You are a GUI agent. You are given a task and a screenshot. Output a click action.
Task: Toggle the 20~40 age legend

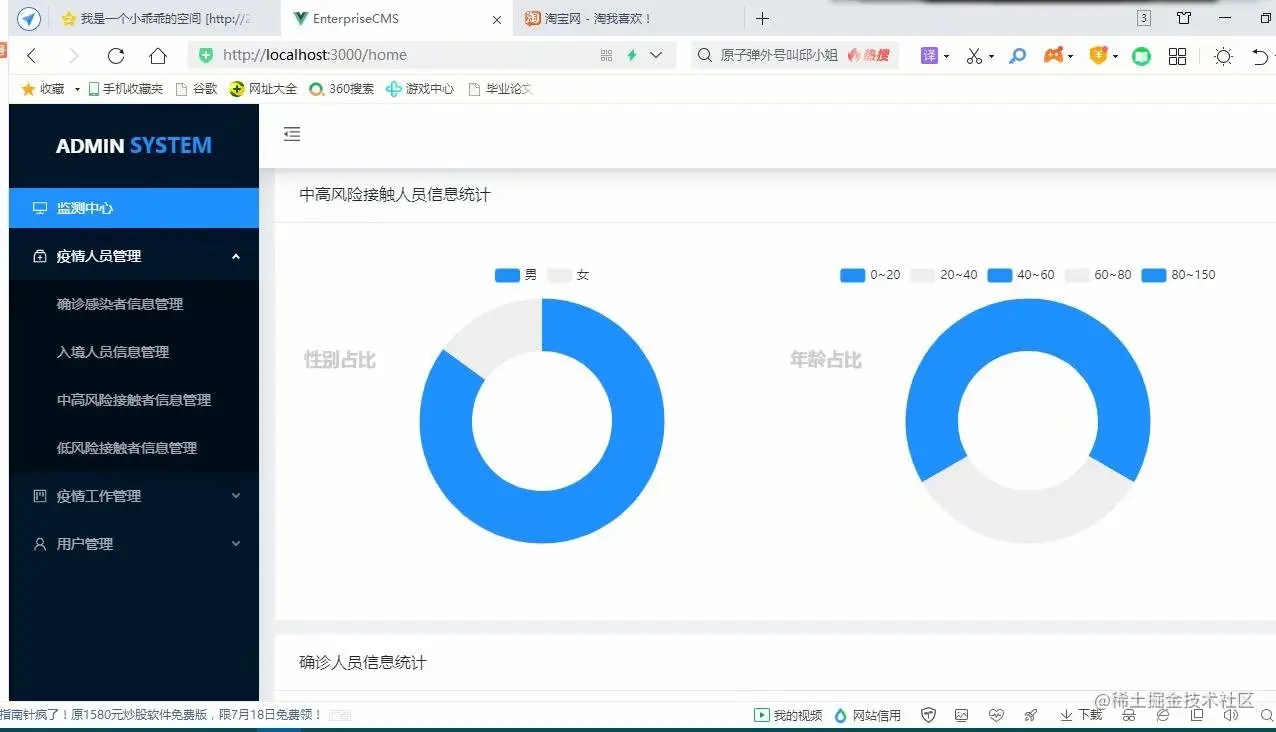tap(944, 275)
